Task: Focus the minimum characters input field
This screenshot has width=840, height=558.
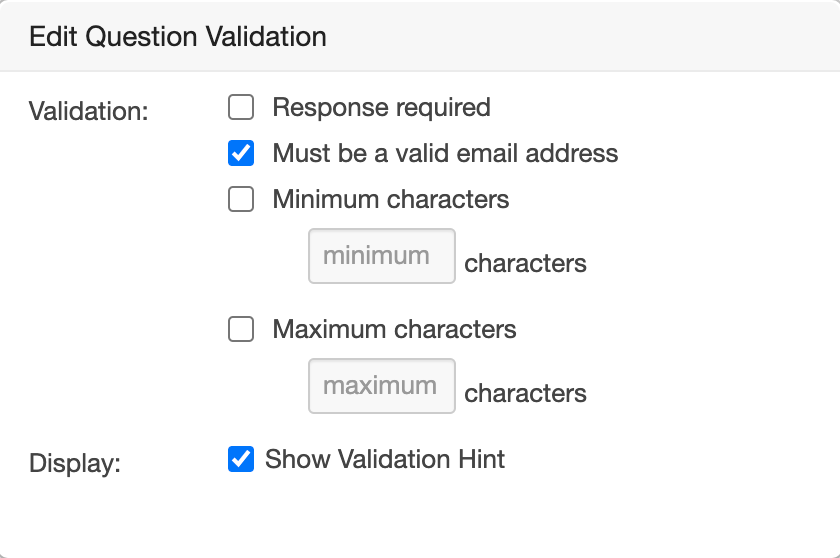Action: [x=381, y=256]
